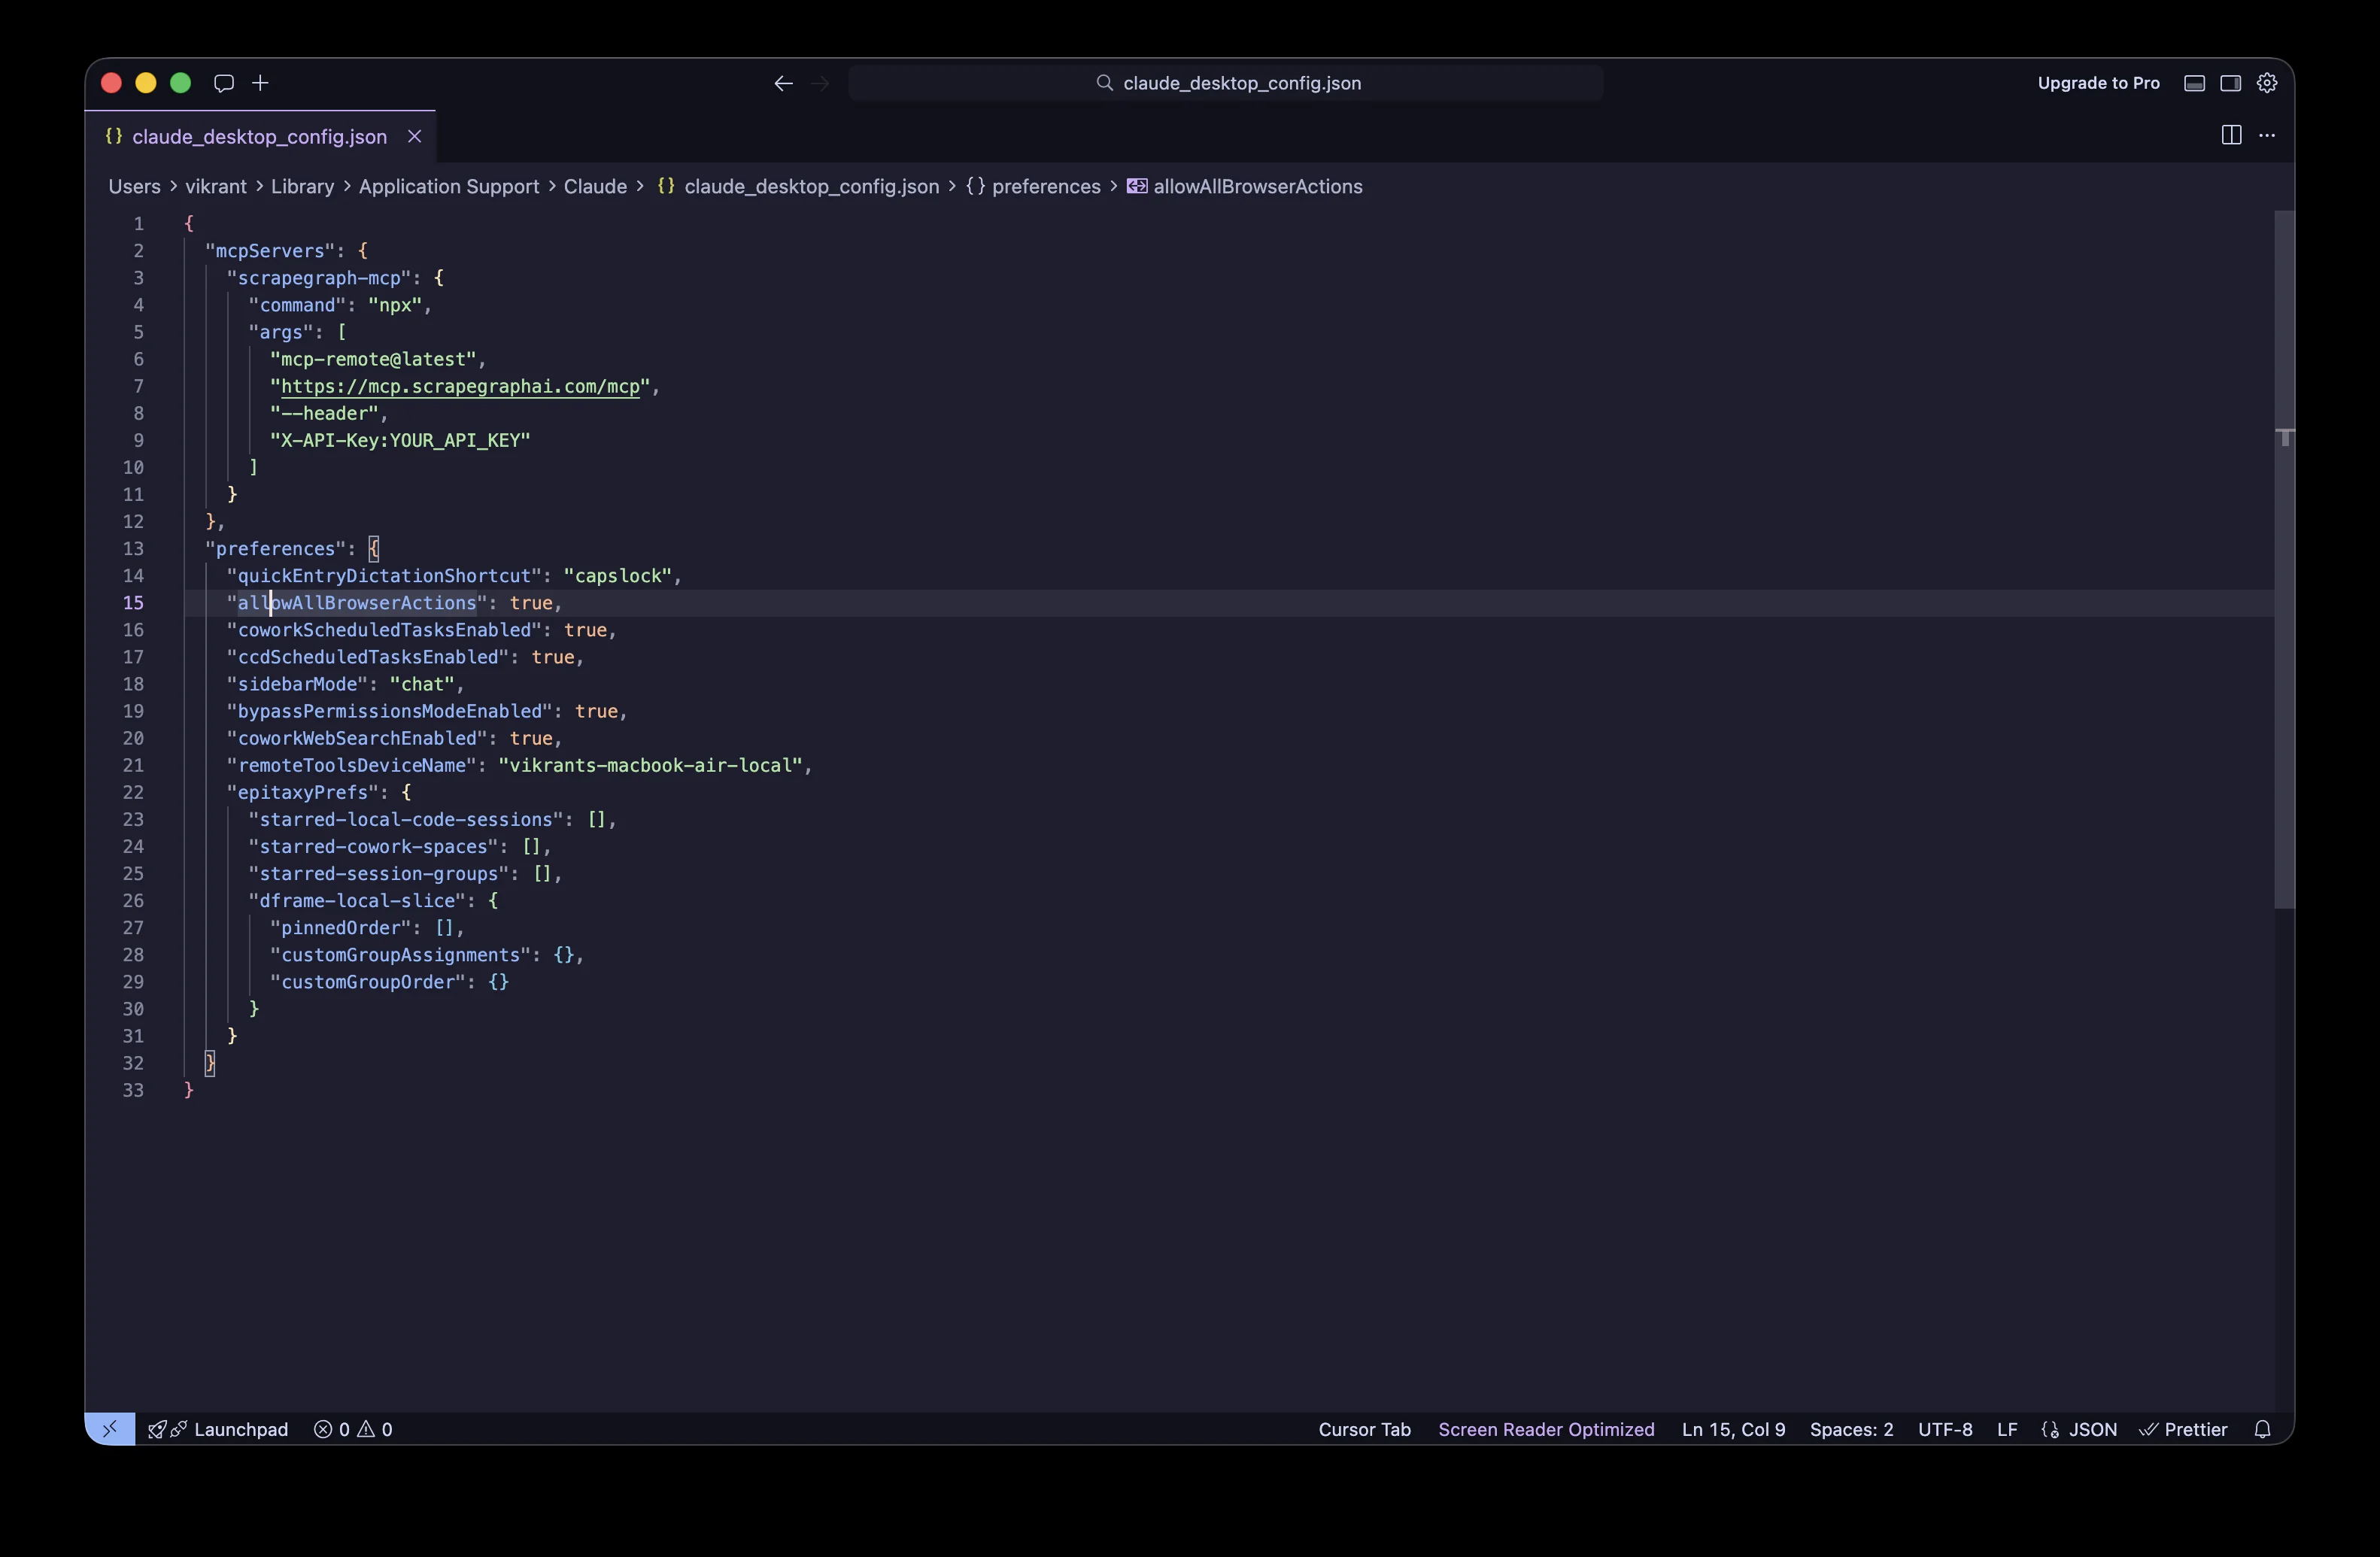Go forward with the right arrow

coord(821,83)
